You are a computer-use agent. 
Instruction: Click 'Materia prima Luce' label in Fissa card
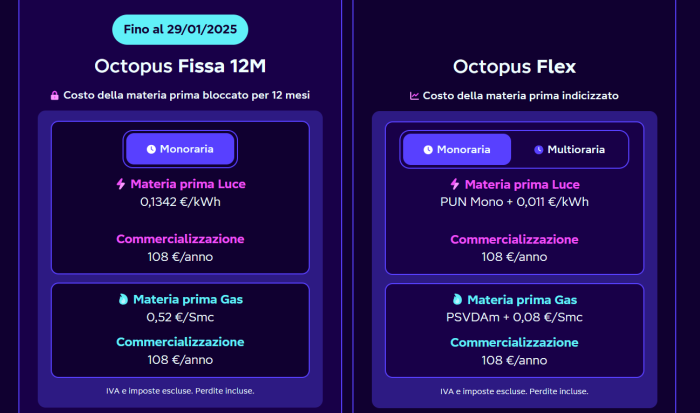[x=188, y=184]
